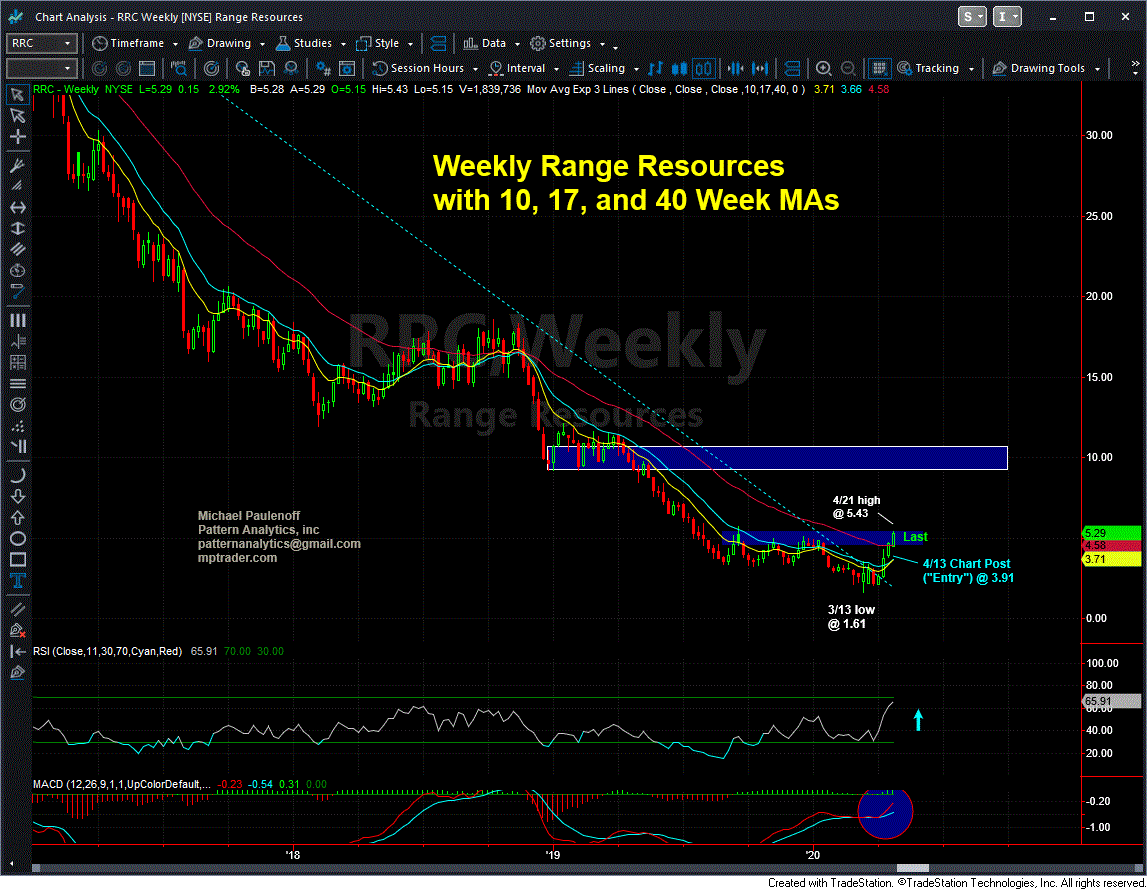Toggle the I mode button in title bar
1147x889 pixels.
1007,17
